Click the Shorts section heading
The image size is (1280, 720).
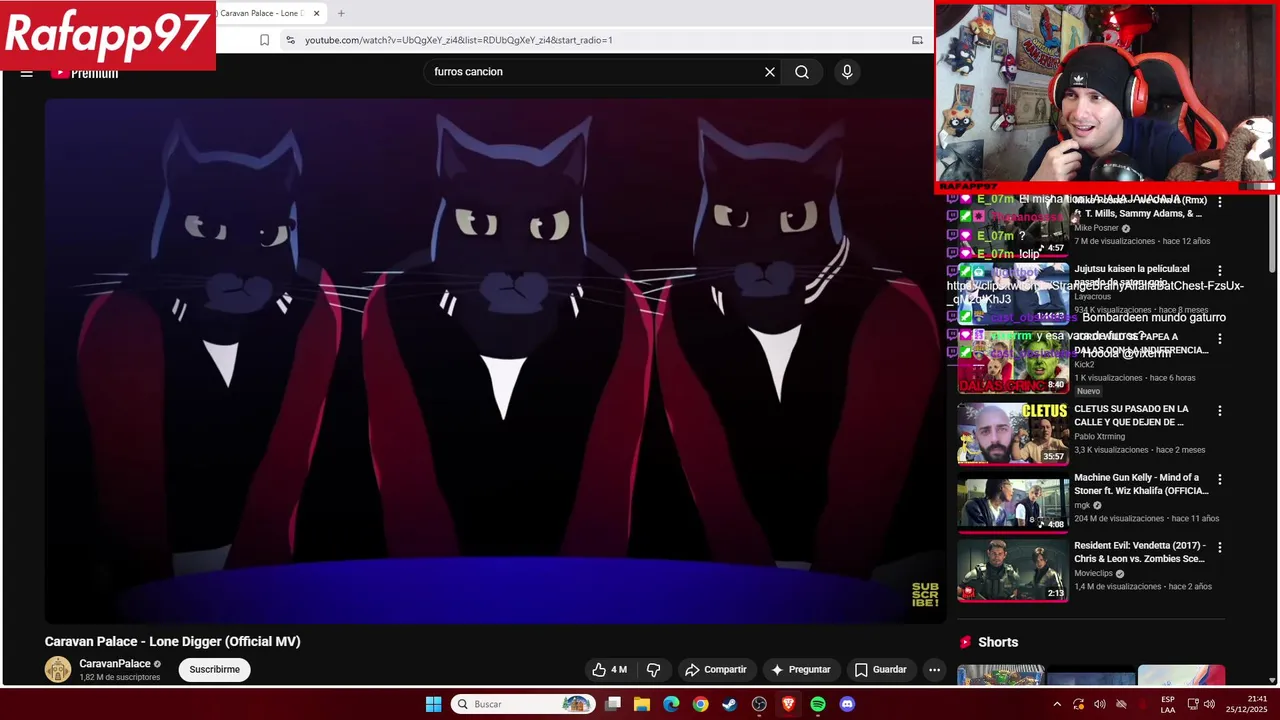998,642
